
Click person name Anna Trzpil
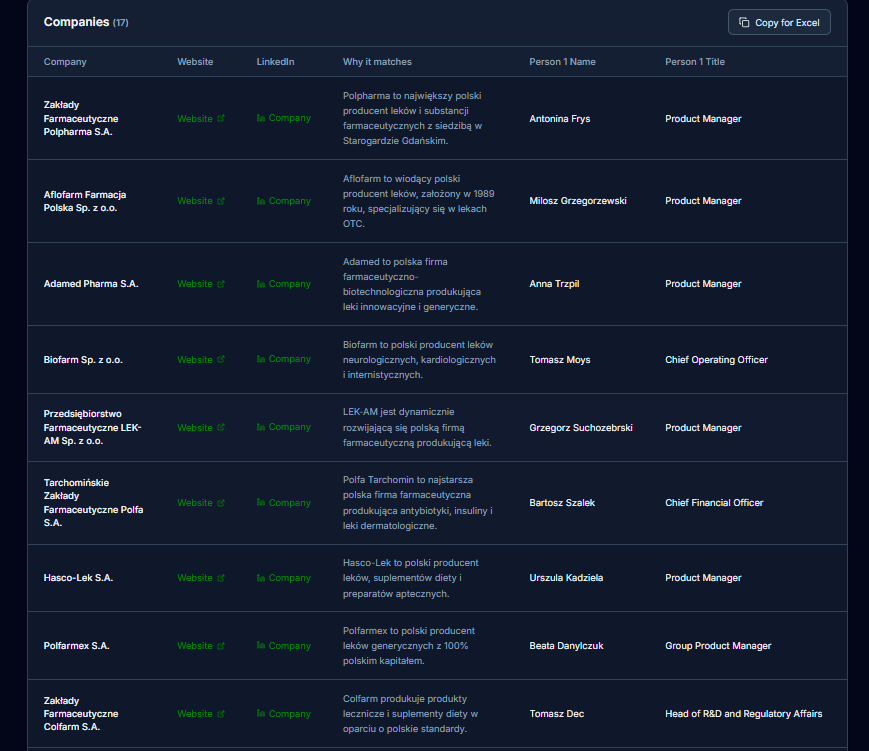click(554, 284)
